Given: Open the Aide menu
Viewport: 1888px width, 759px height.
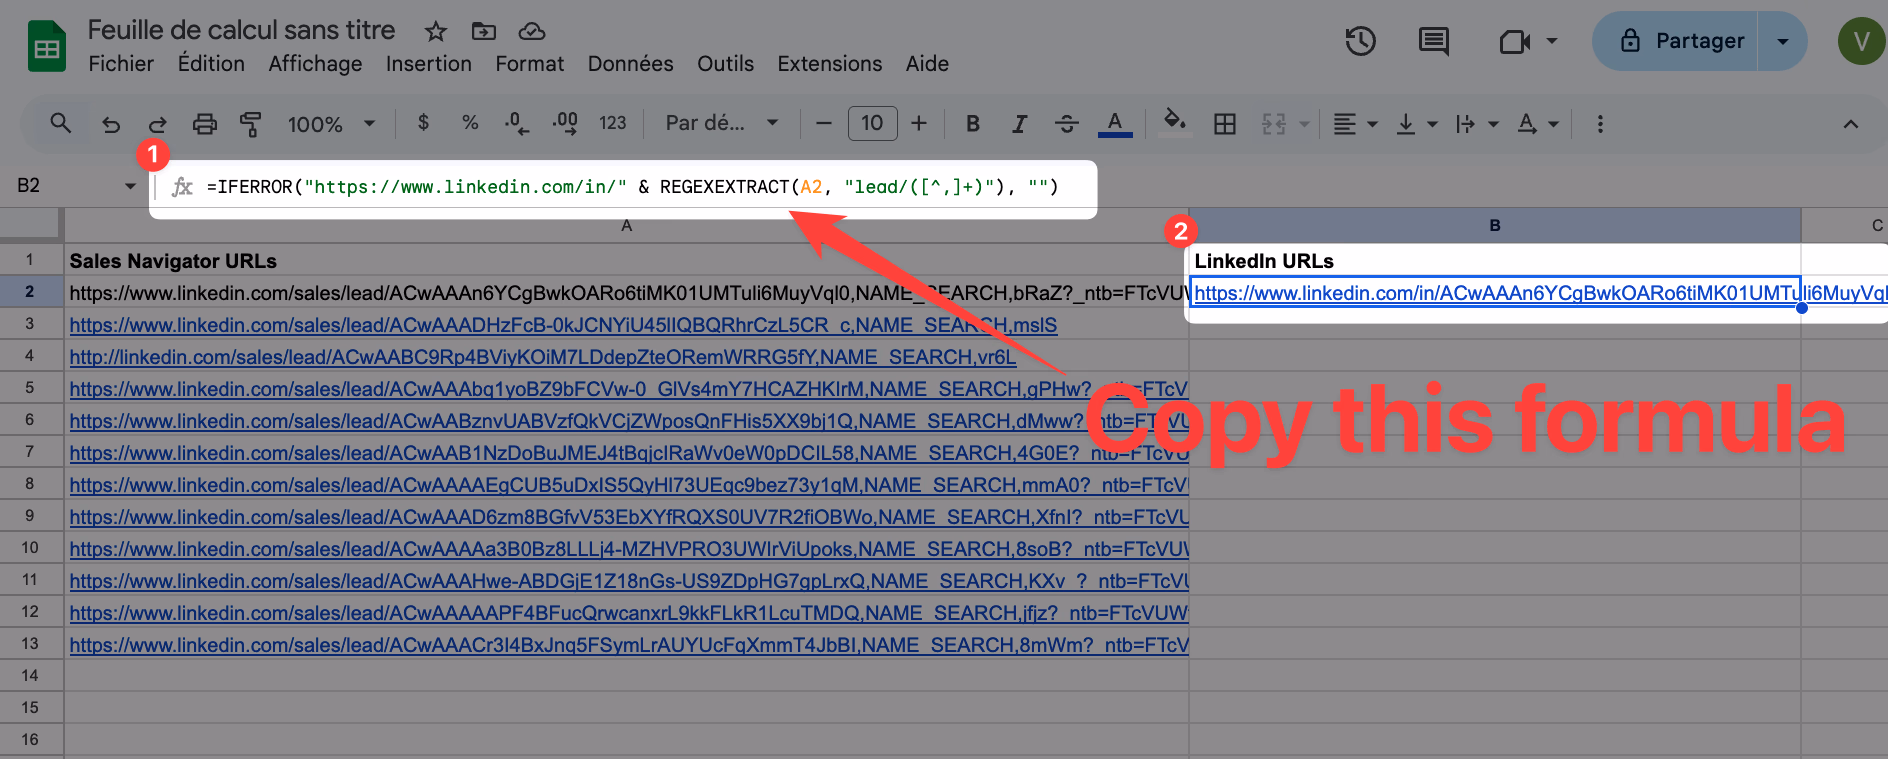Looking at the screenshot, I should tap(927, 64).
